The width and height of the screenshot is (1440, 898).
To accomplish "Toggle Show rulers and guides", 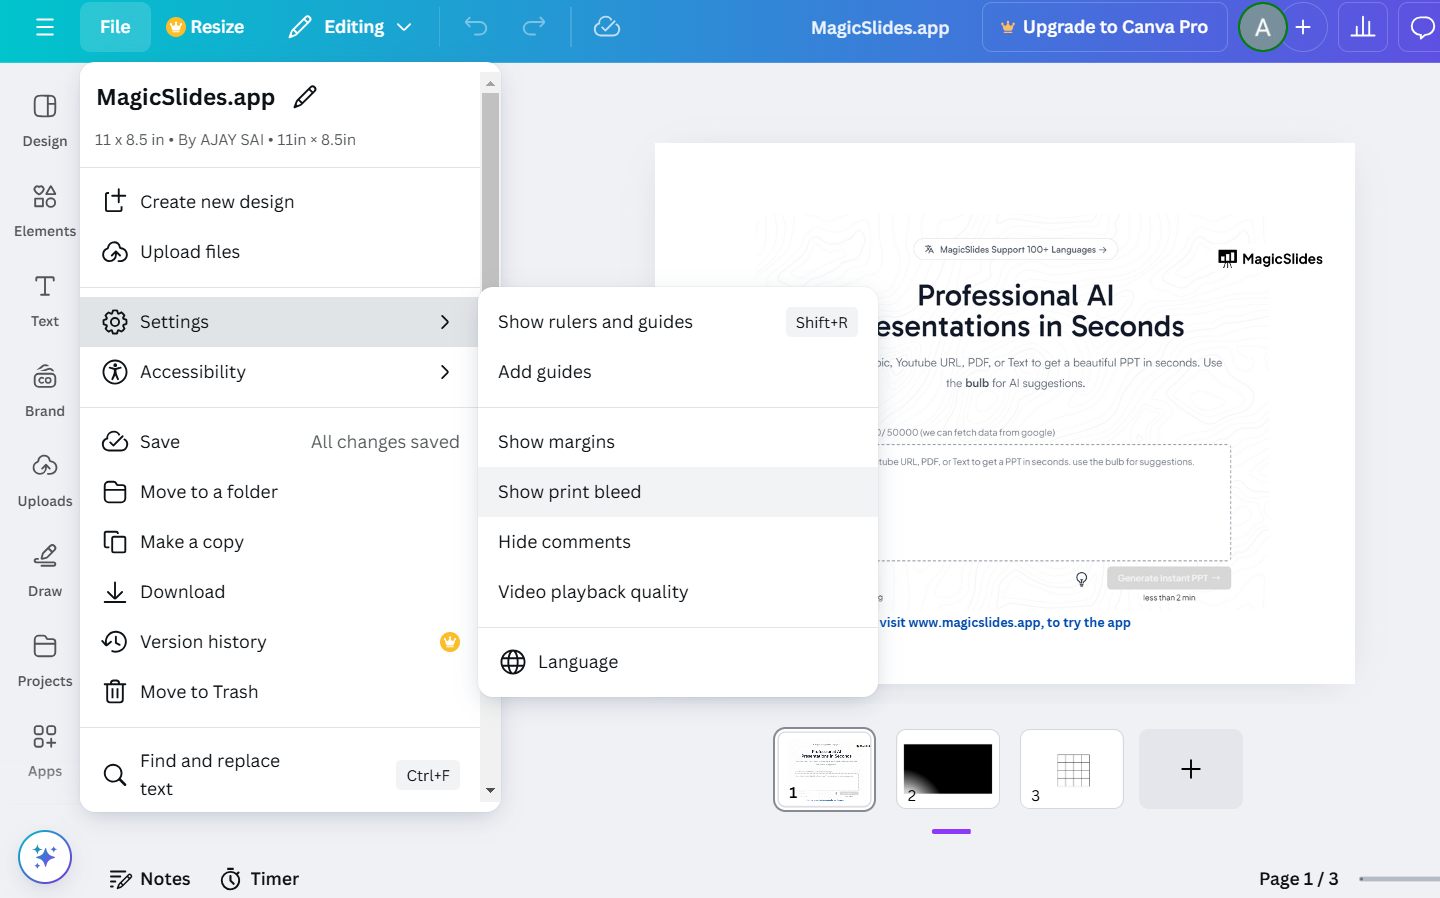I will [678, 322].
